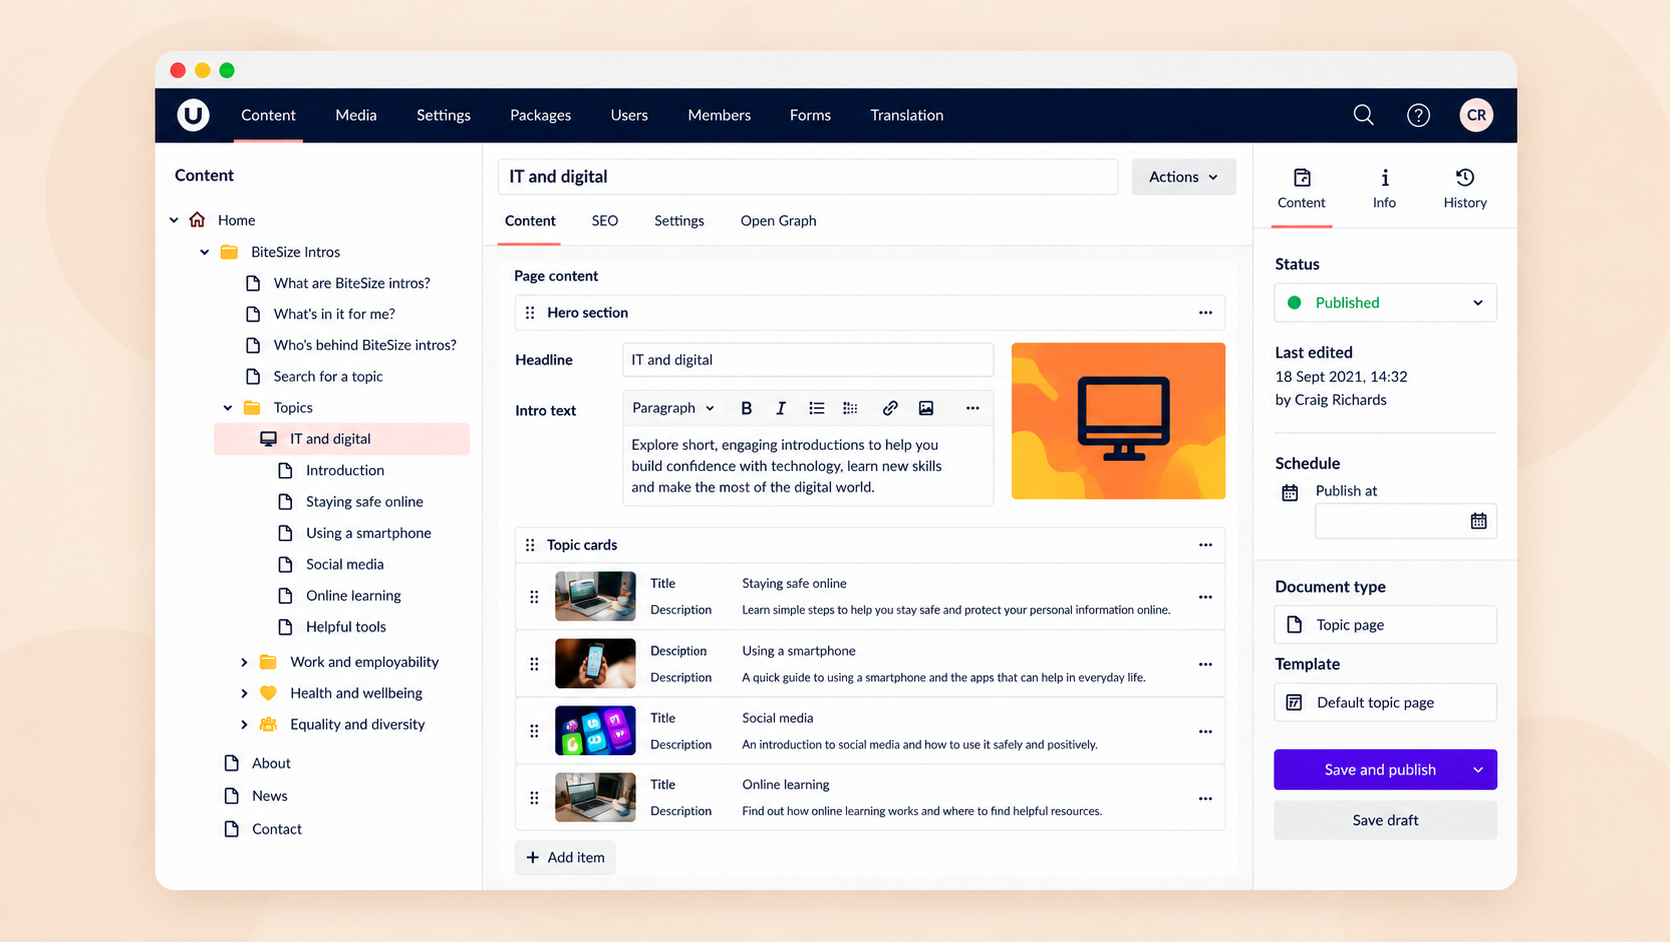Toggle italic formatting in Intro text

tap(781, 408)
